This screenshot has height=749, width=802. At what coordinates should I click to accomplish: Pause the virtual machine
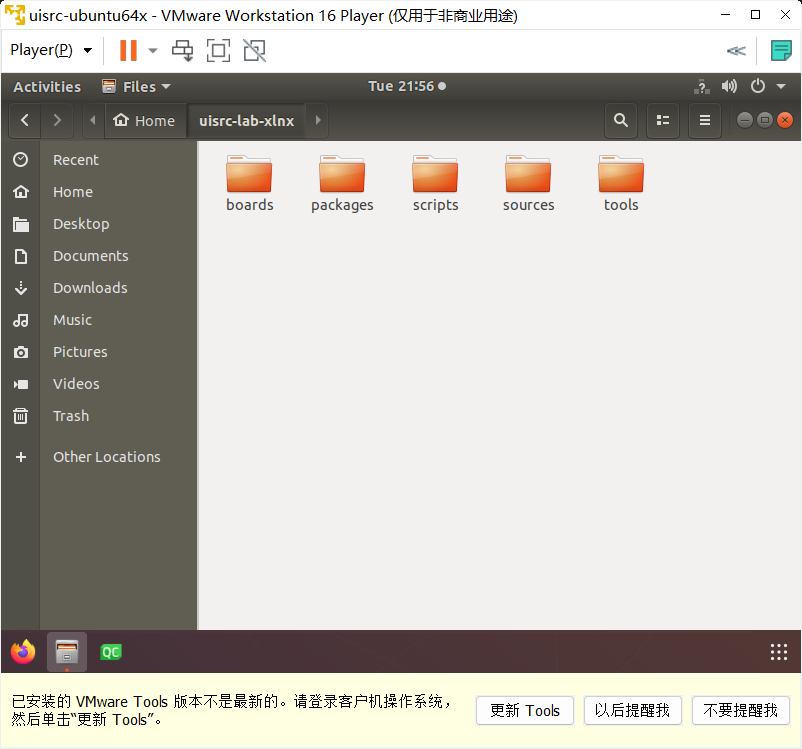click(x=128, y=50)
